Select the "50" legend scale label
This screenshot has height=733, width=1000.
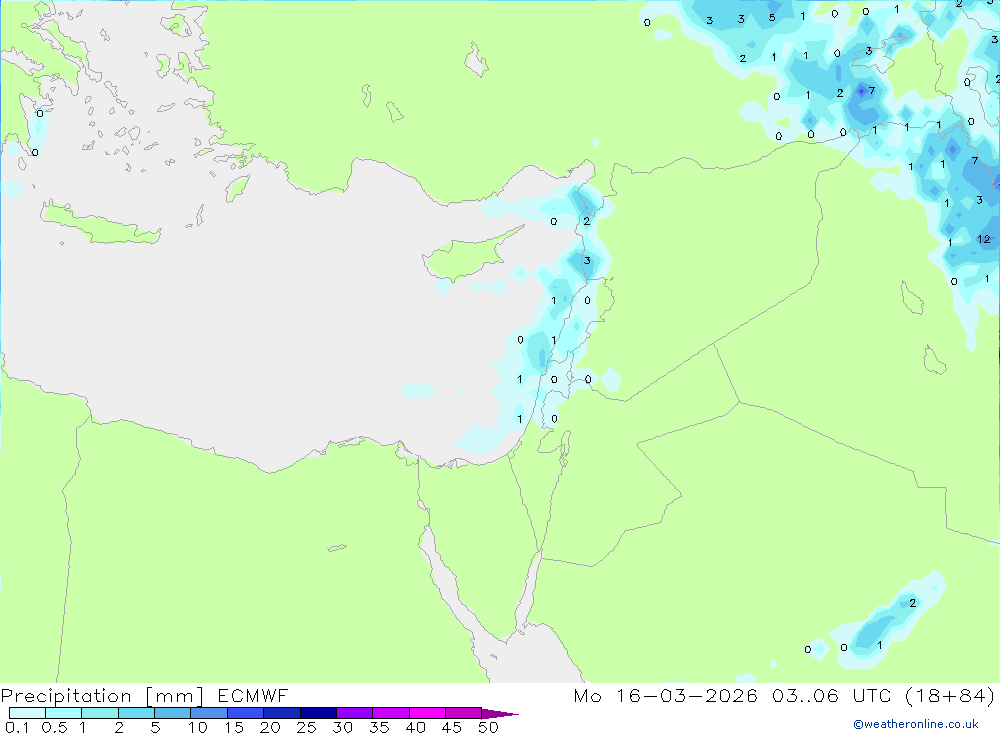[x=488, y=727]
